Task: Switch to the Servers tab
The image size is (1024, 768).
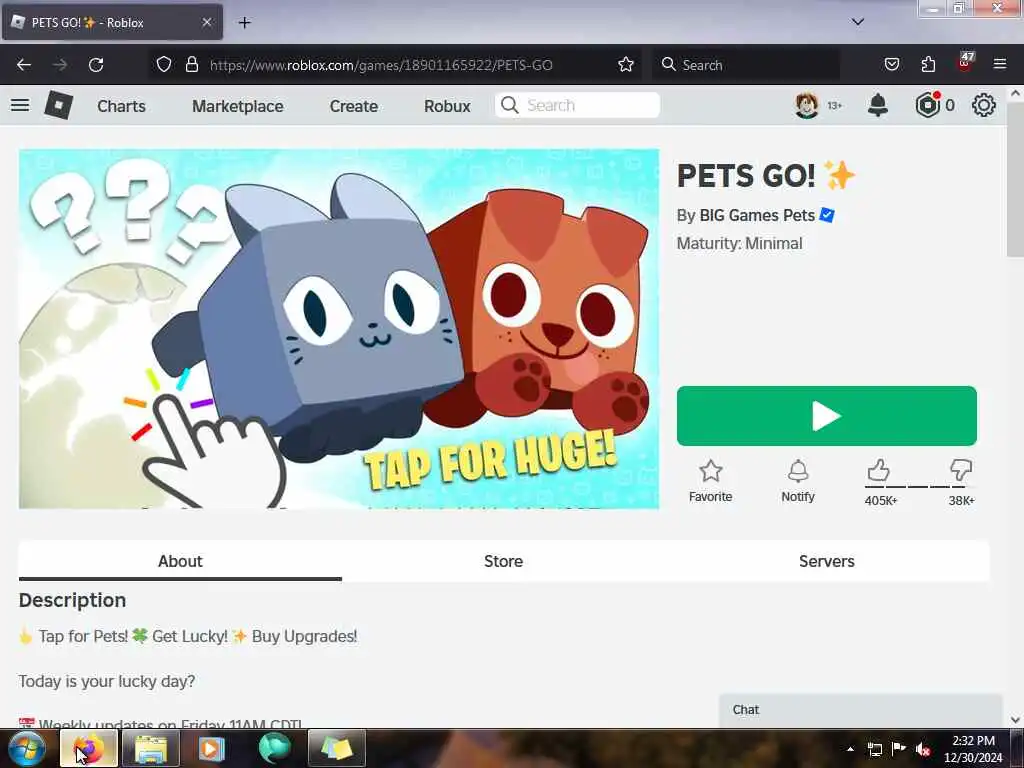Action: (827, 561)
